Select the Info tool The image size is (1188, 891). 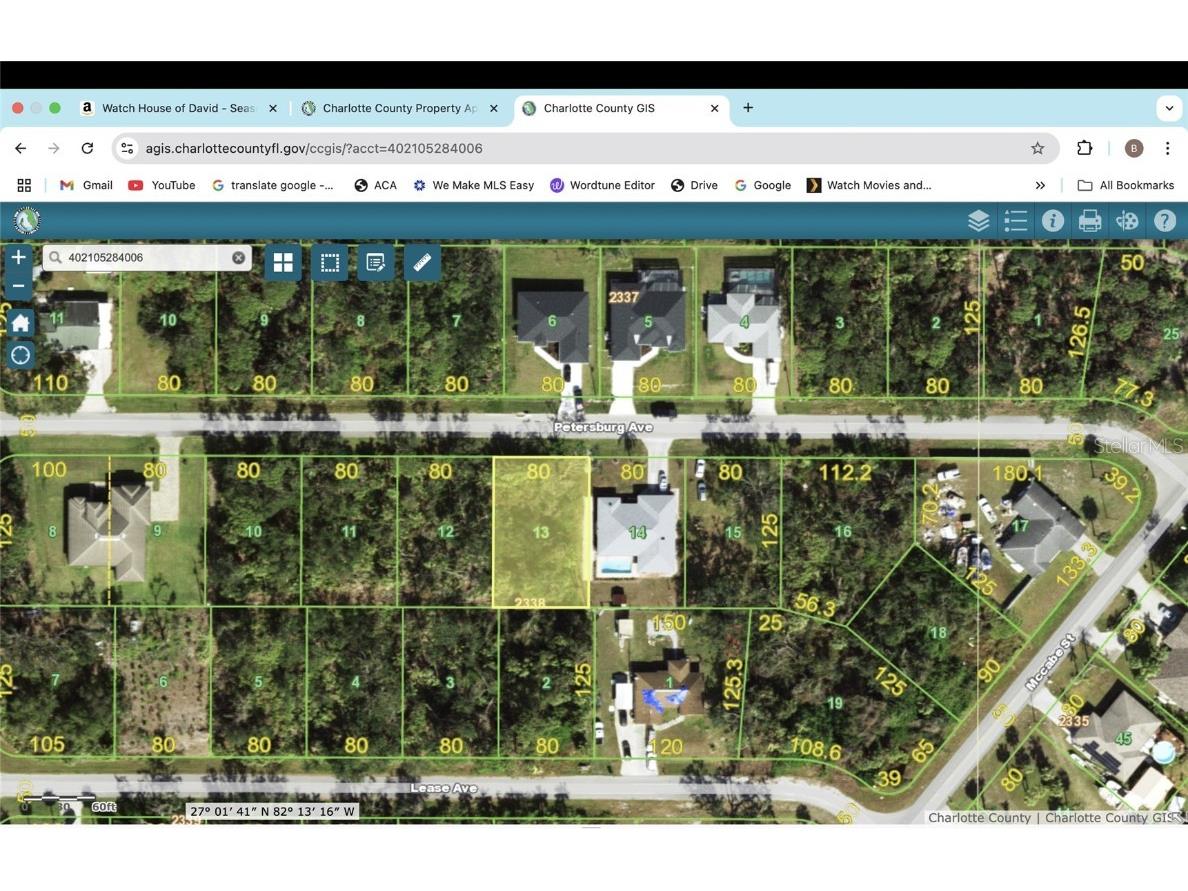click(1052, 220)
